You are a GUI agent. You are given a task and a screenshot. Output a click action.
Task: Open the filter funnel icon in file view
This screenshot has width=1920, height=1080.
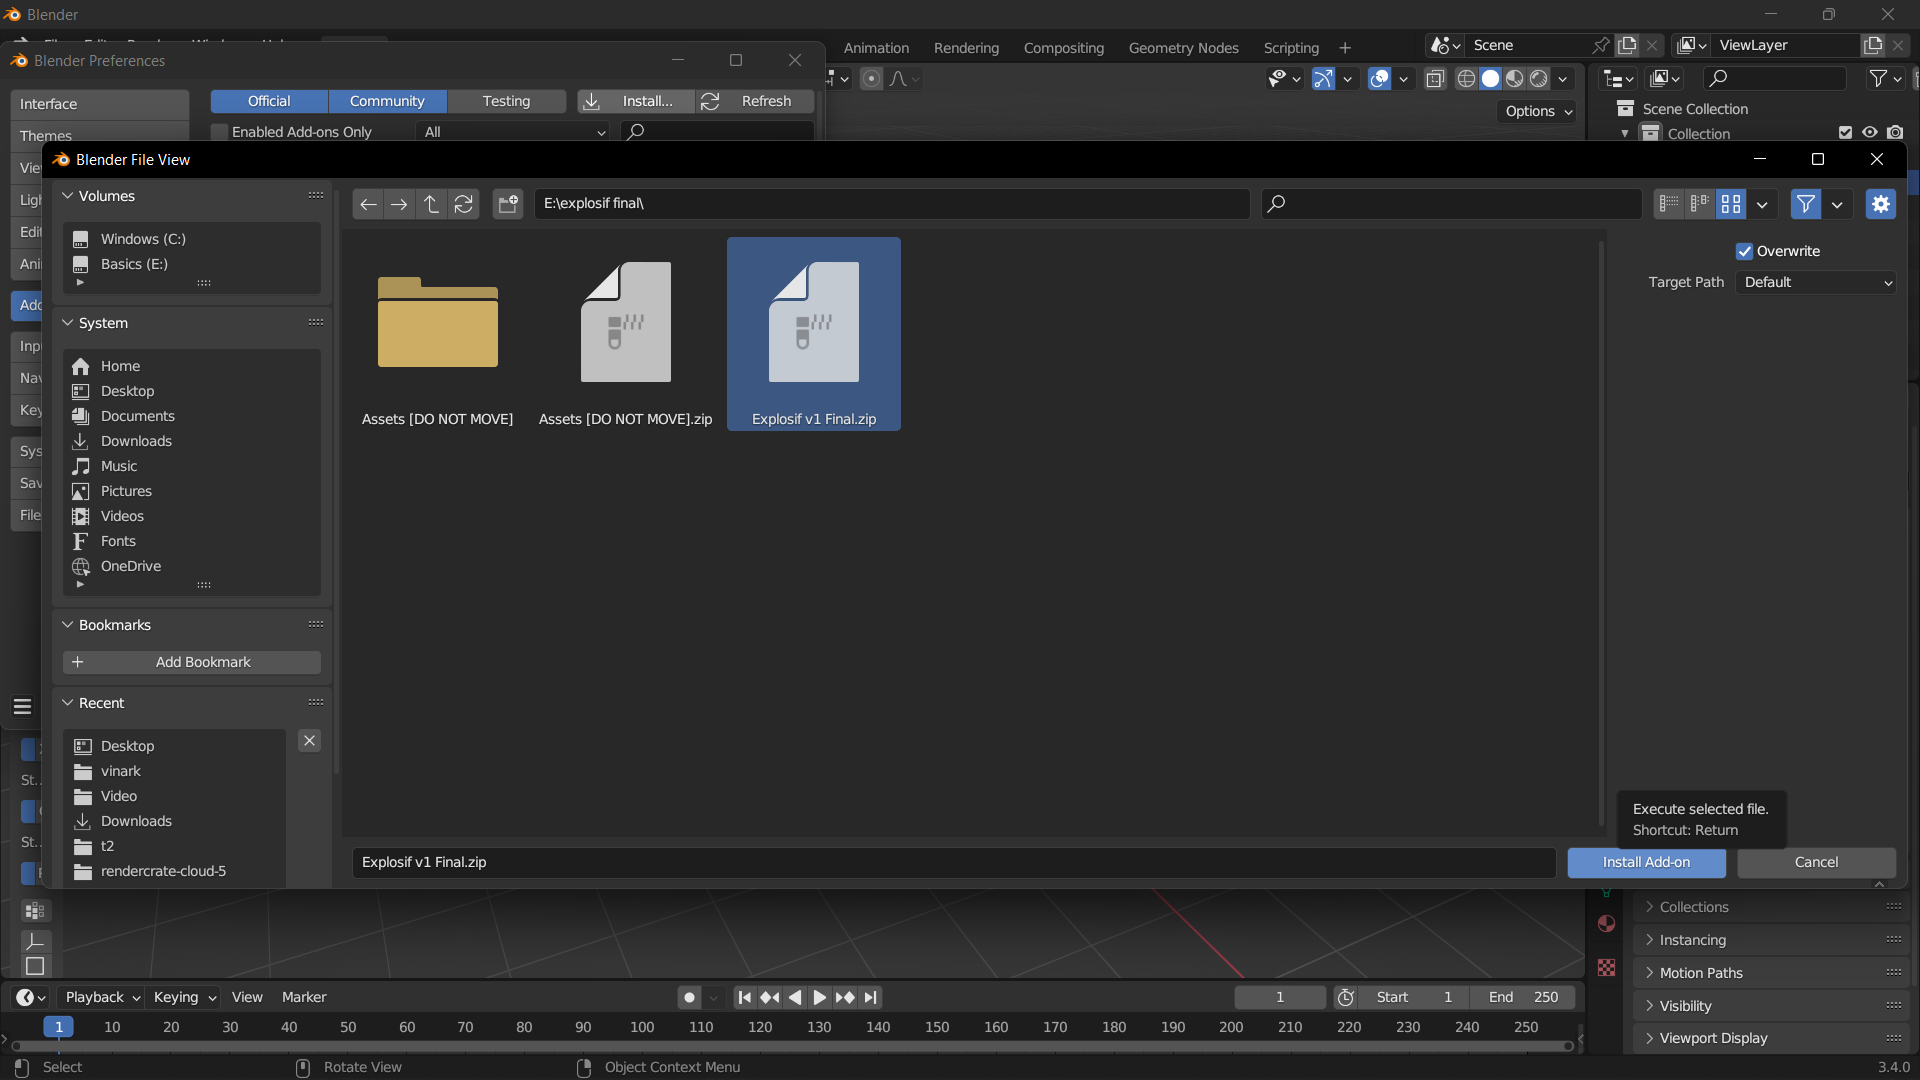coord(1806,204)
